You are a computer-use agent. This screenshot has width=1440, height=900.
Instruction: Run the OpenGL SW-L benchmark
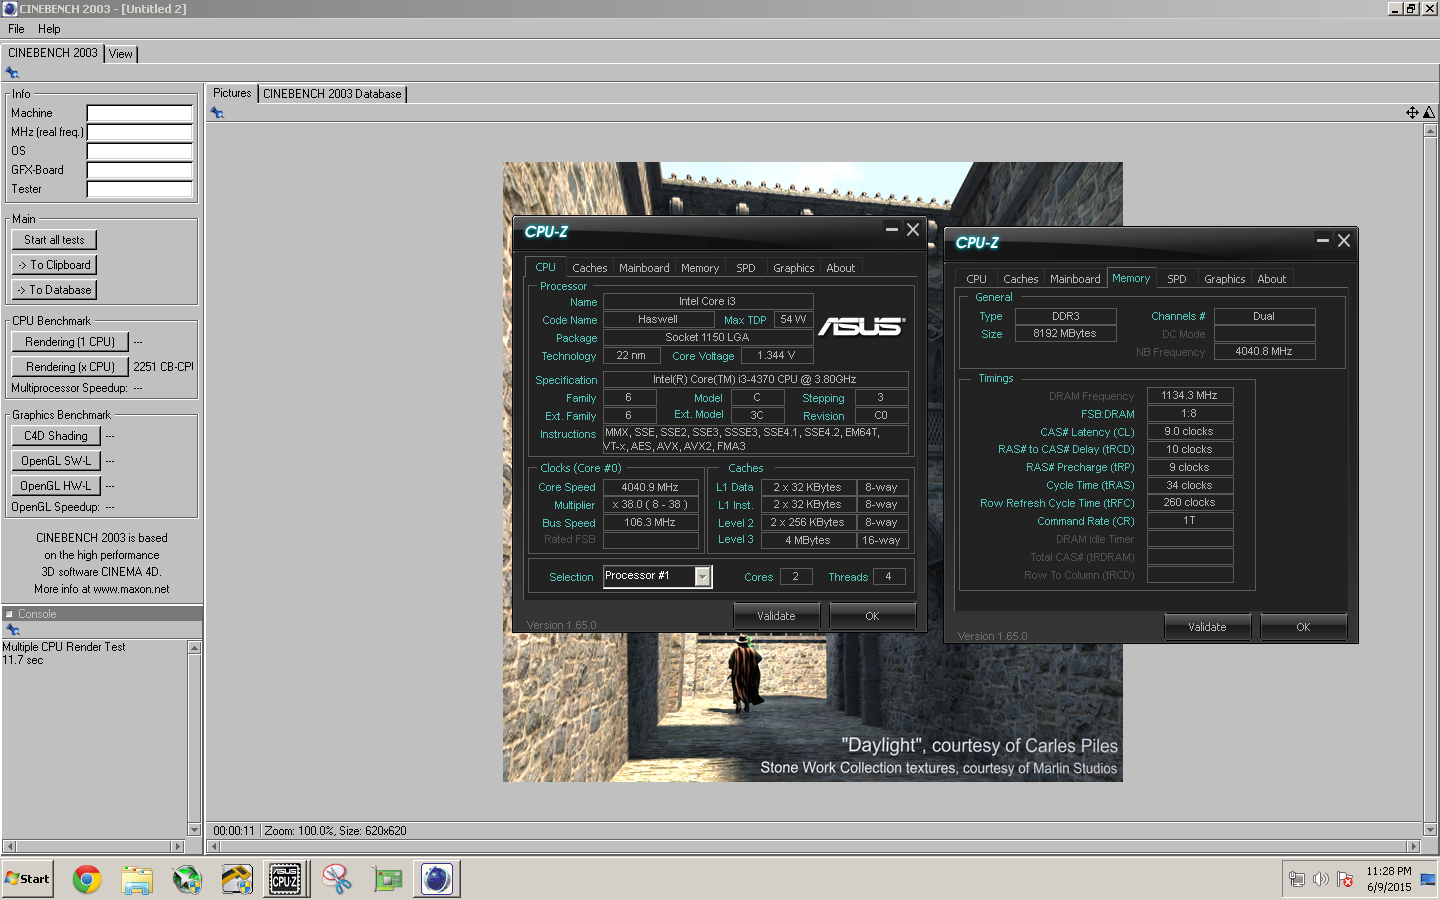pos(56,461)
